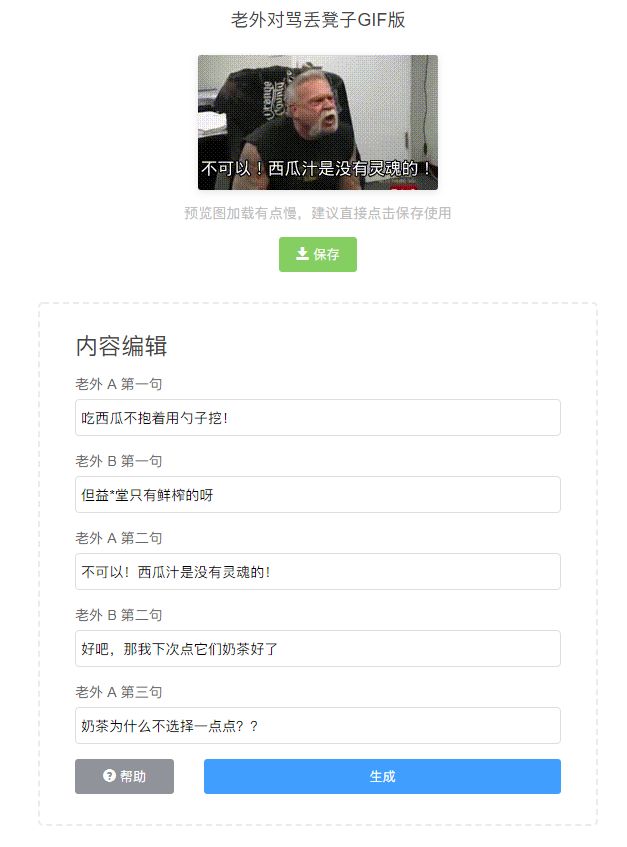Click the download arrow icon beside 保存
Viewport: 627px width, 847px height.
tap(302, 254)
